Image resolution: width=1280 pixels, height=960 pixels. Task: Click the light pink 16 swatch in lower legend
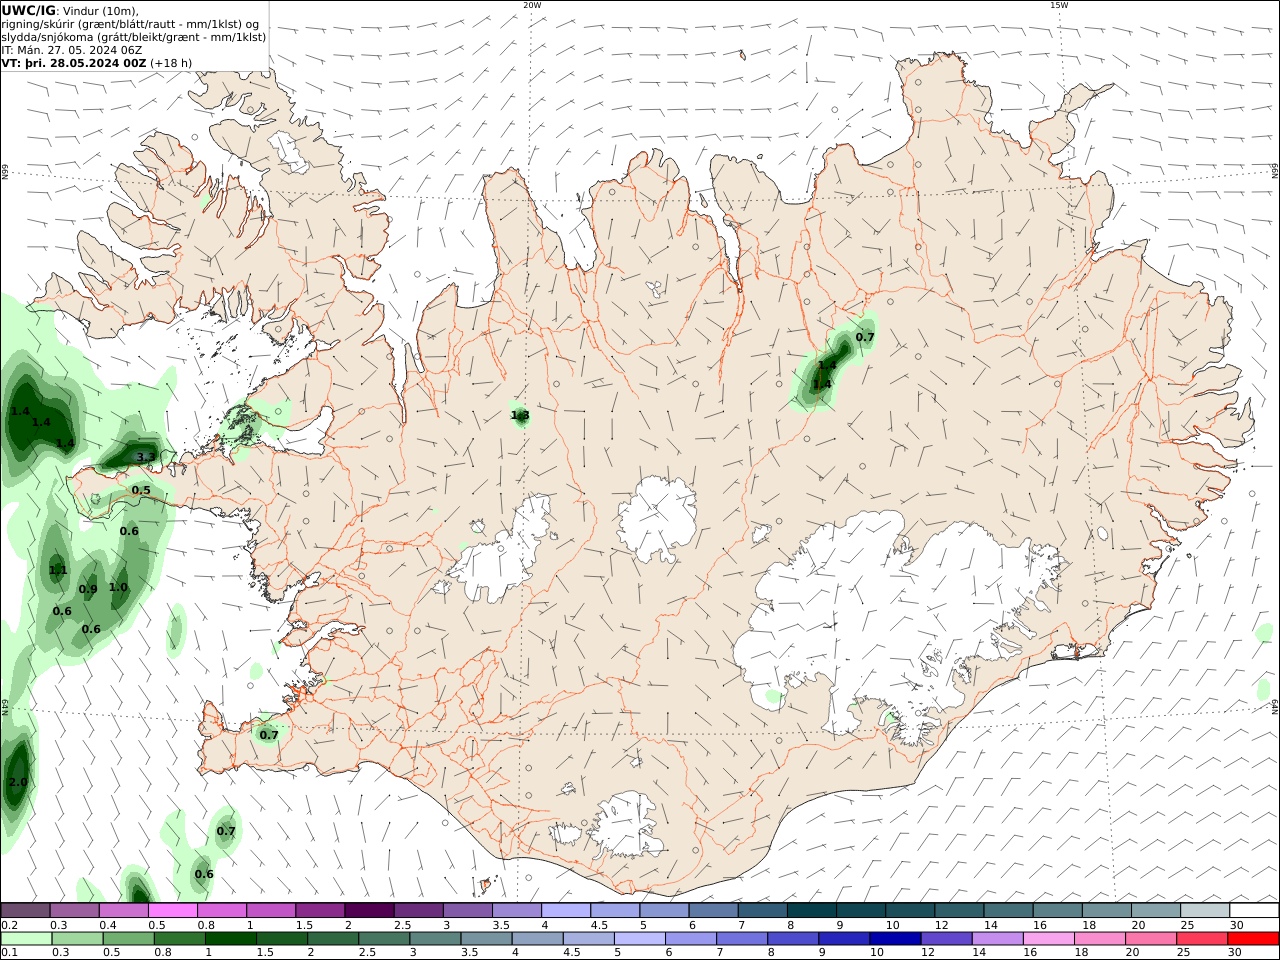pos(1048,939)
